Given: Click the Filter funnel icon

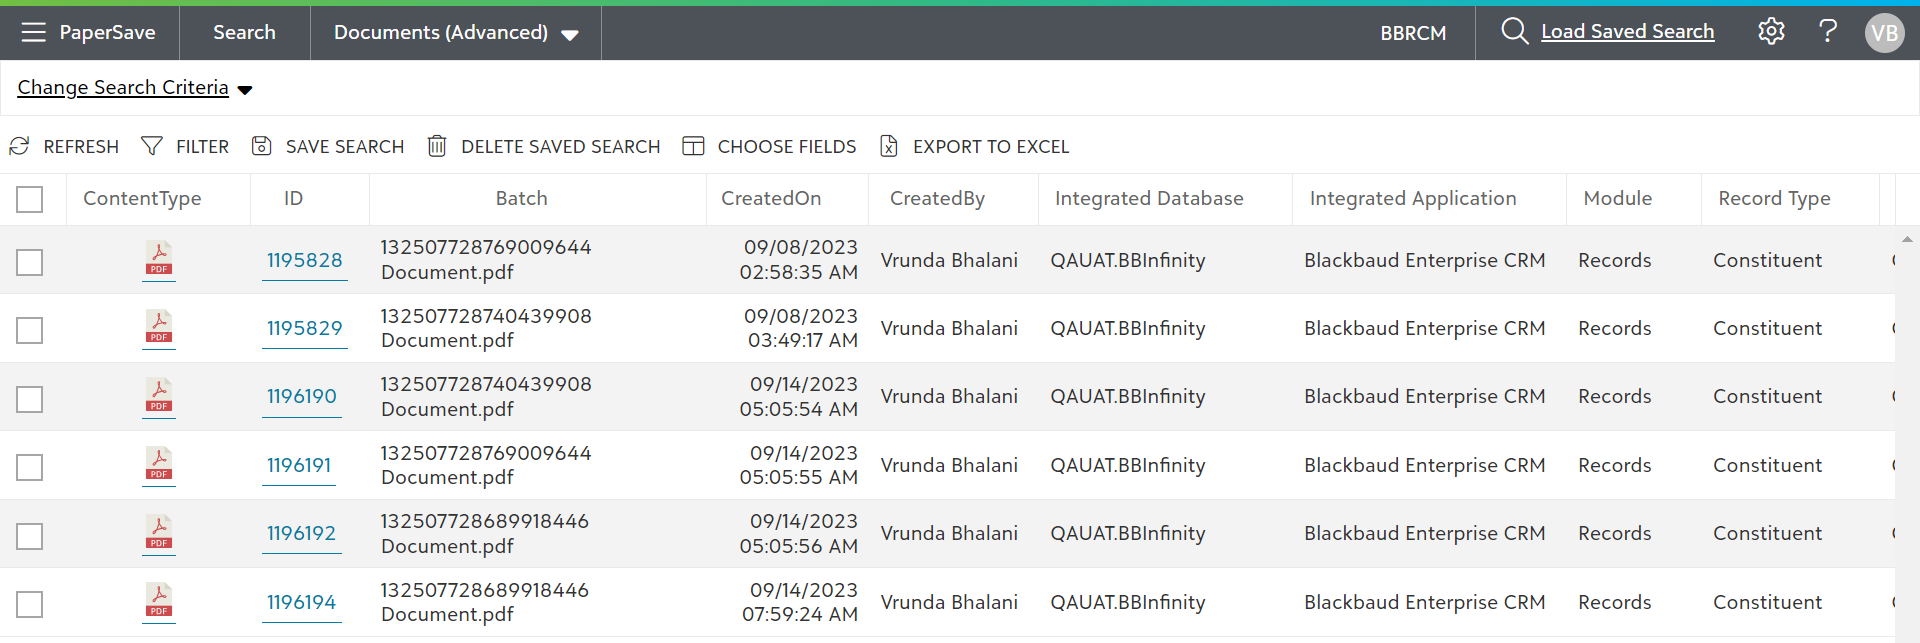Looking at the screenshot, I should click(x=152, y=147).
